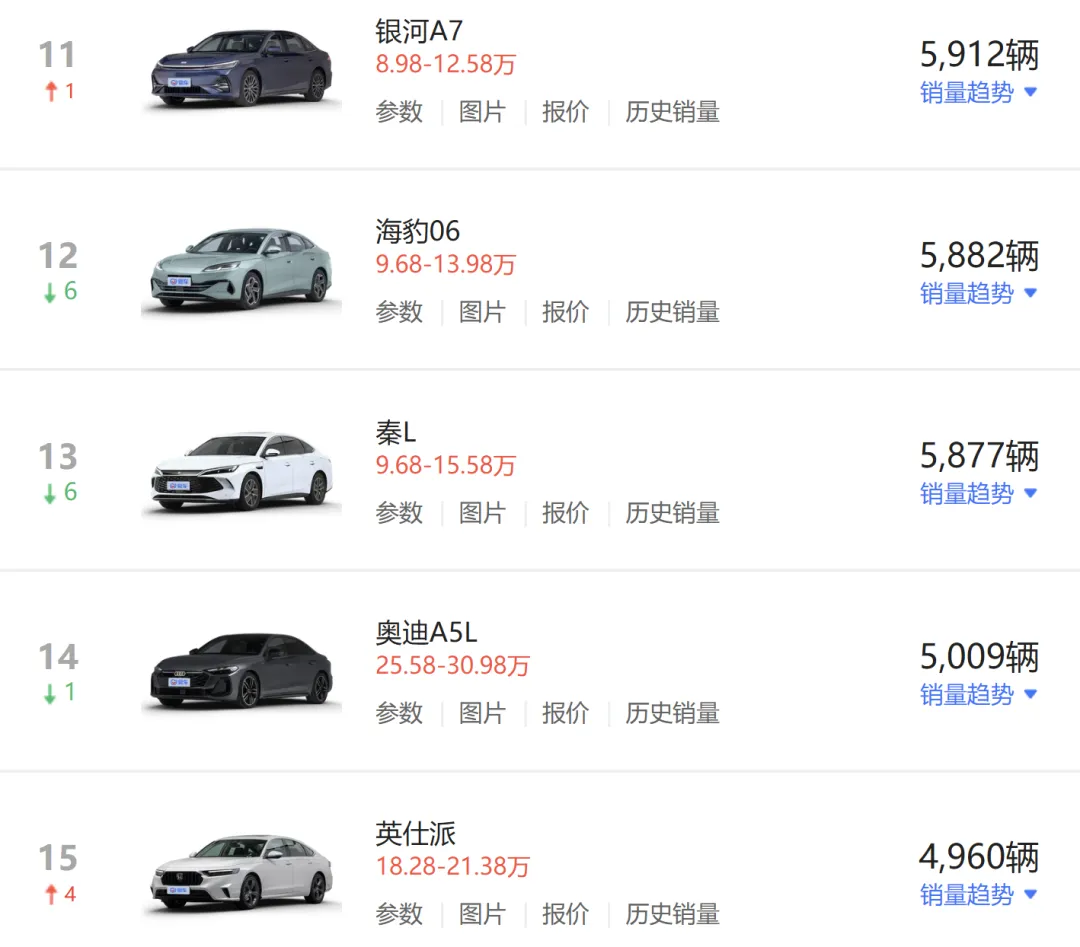This screenshot has height=947, width=1080.
Task: Open the 英仕派 car thumbnail
Action: click(241, 872)
